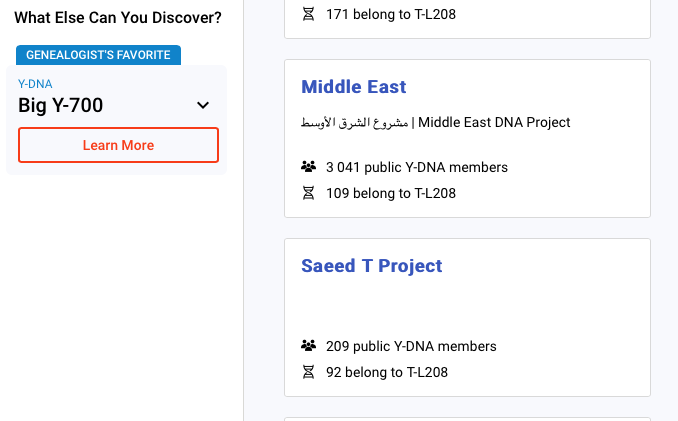Click members icon in Middle East card
Screen dimensions: 678x421
click(x=308, y=167)
